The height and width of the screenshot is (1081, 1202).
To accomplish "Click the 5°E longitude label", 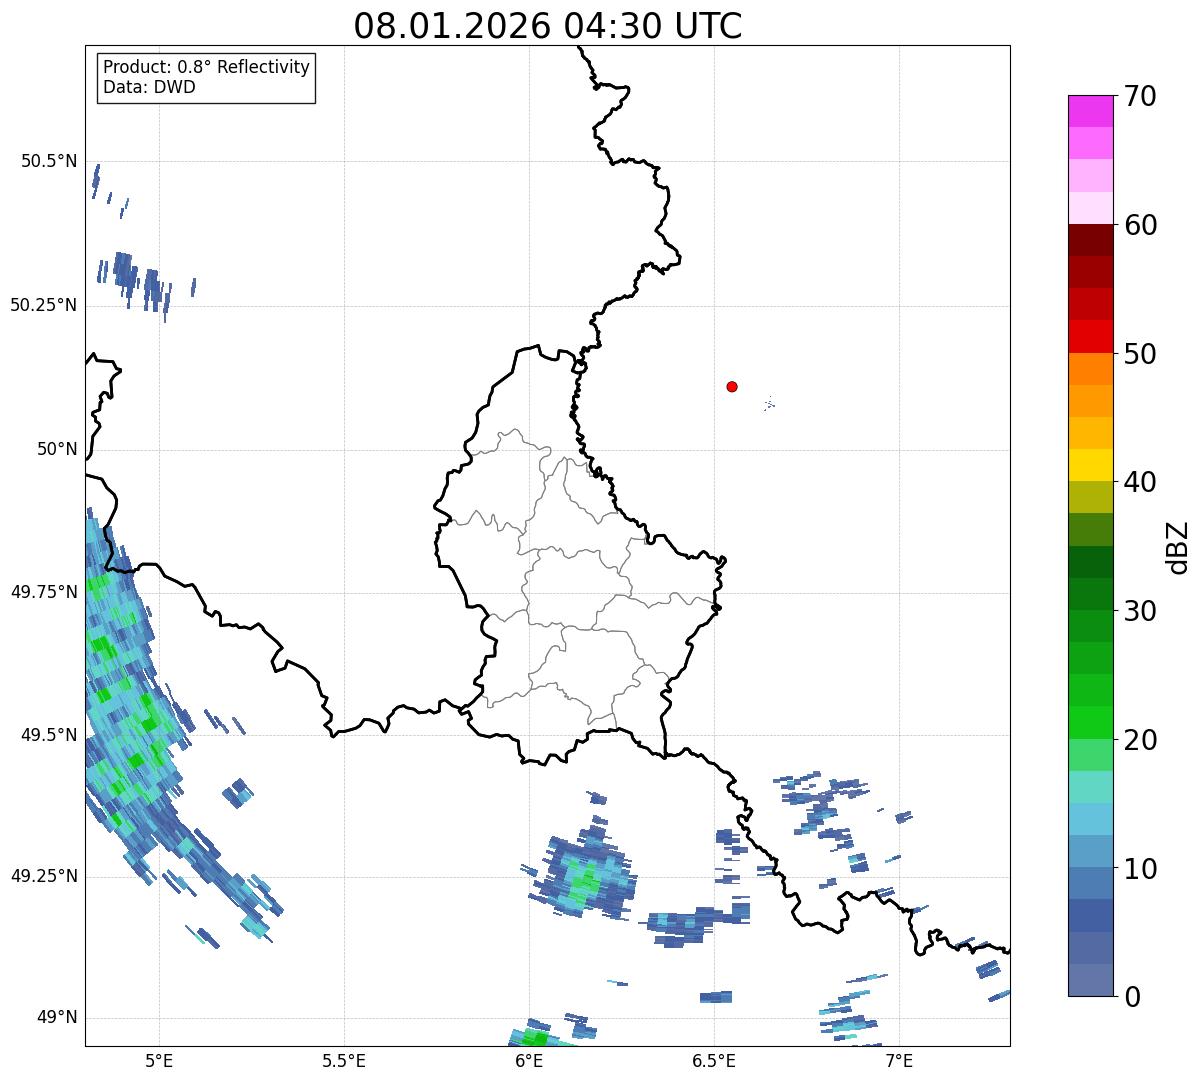I will pos(159,1061).
